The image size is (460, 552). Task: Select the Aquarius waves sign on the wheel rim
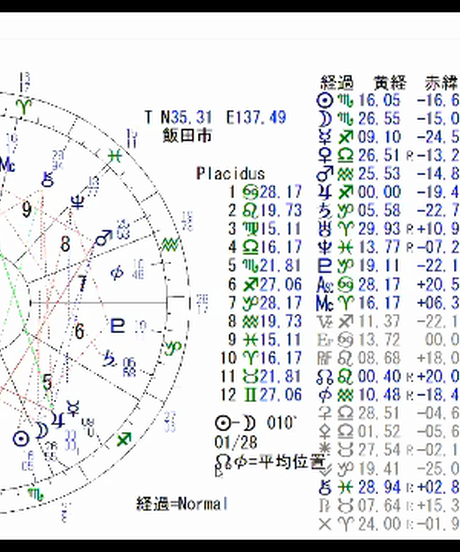point(170,245)
